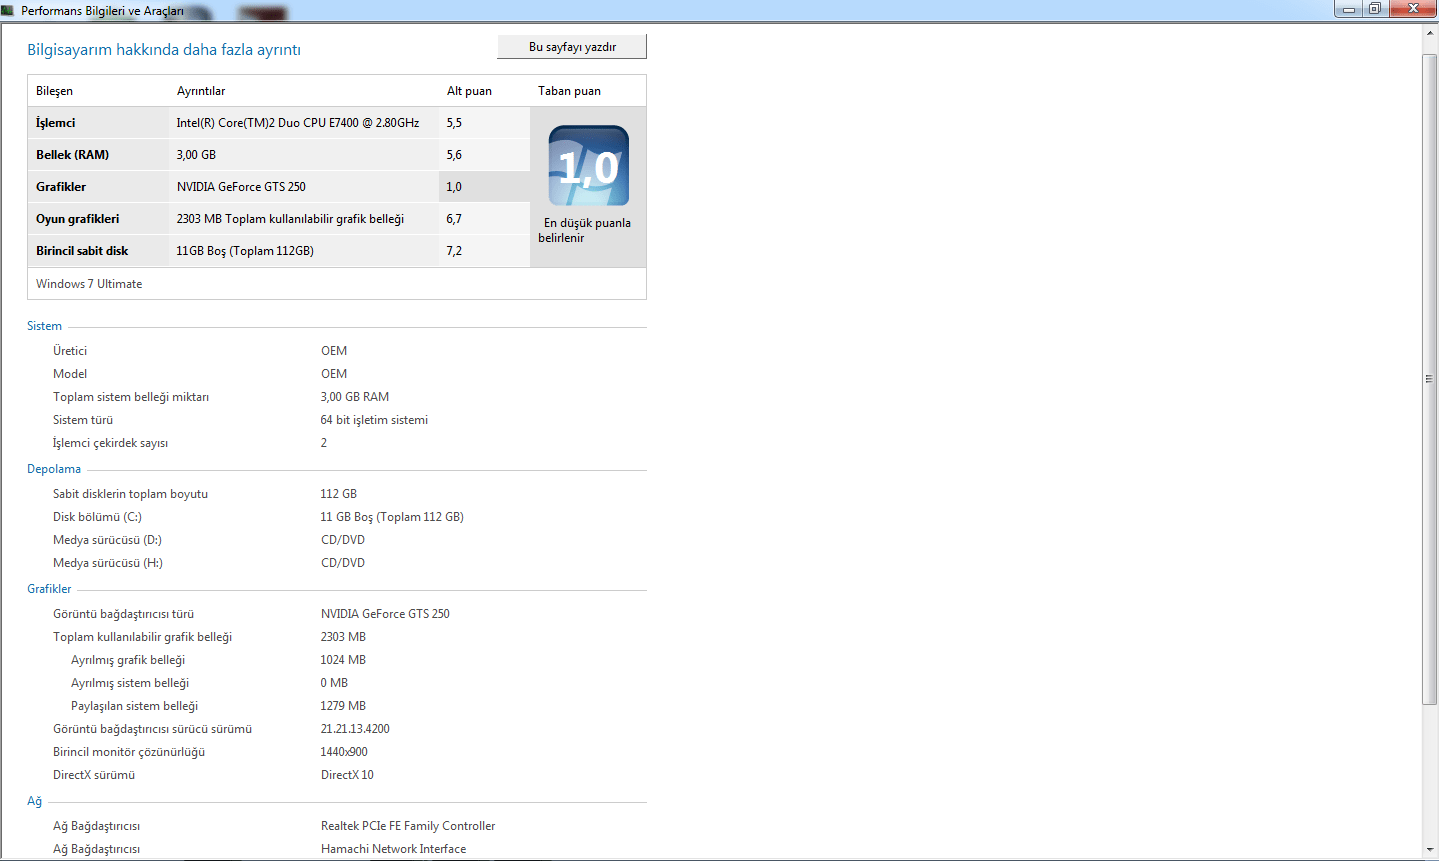Viewport: 1439px width, 861px height.
Task: Click the 'Üretici' label
Action: 70,351
